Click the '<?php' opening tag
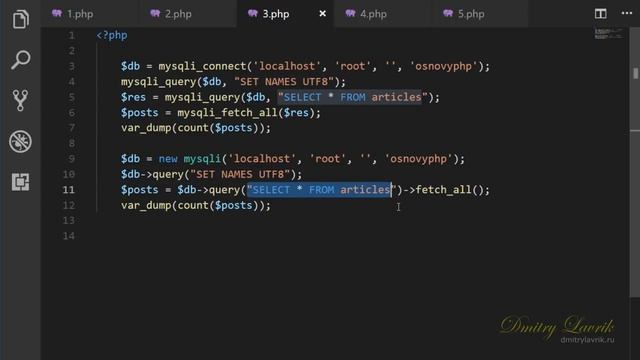Image resolution: width=640 pixels, height=360 pixels. click(x=112, y=36)
